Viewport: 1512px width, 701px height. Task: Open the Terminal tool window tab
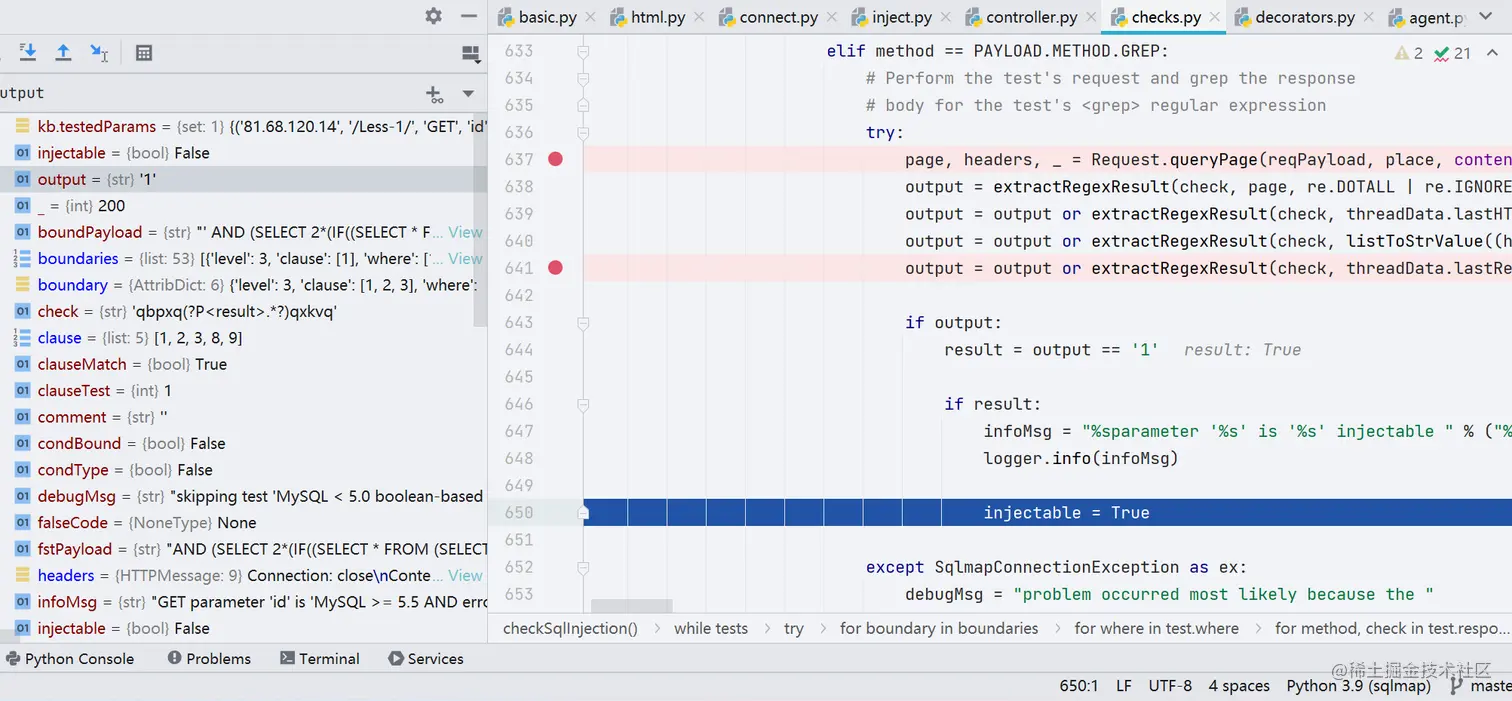[x=320, y=658]
